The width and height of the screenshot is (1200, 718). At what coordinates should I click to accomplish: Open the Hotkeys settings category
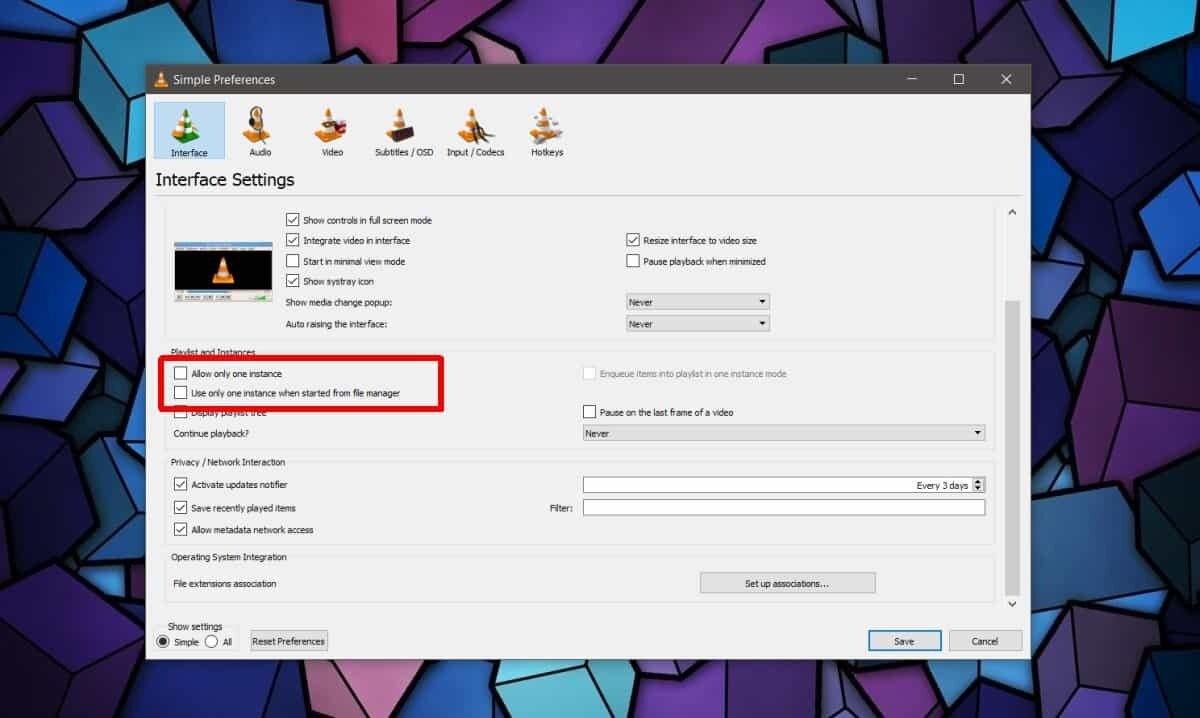click(547, 130)
